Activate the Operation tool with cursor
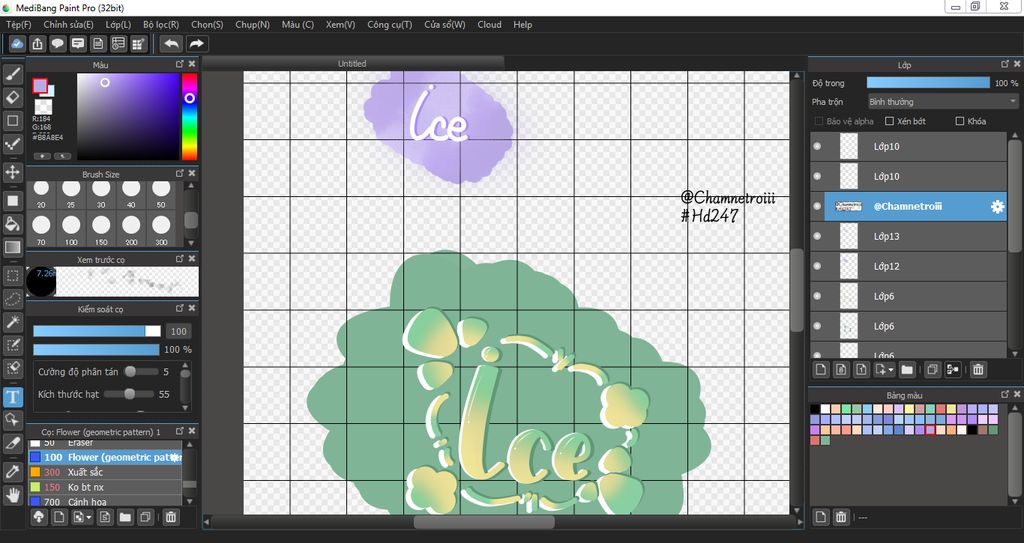Viewport: 1024px width, 543px height. (x=12, y=420)
